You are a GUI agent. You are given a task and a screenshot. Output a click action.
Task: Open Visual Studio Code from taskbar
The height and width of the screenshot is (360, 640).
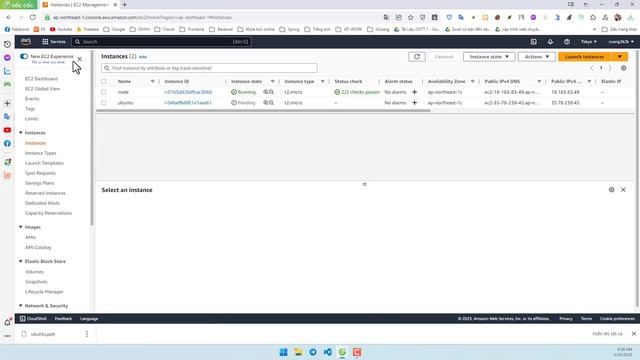[x=327, y=352]
